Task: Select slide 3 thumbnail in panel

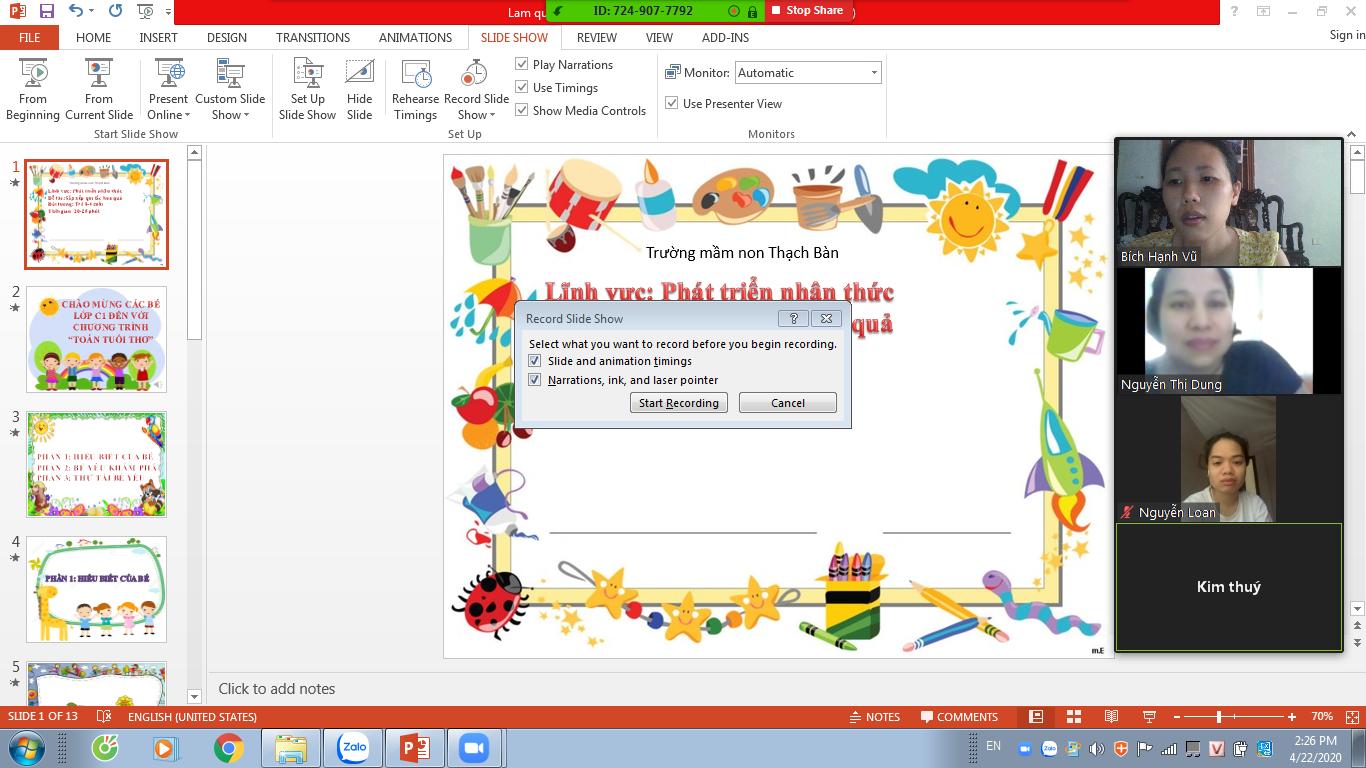Action: click(x=96, y=464)
